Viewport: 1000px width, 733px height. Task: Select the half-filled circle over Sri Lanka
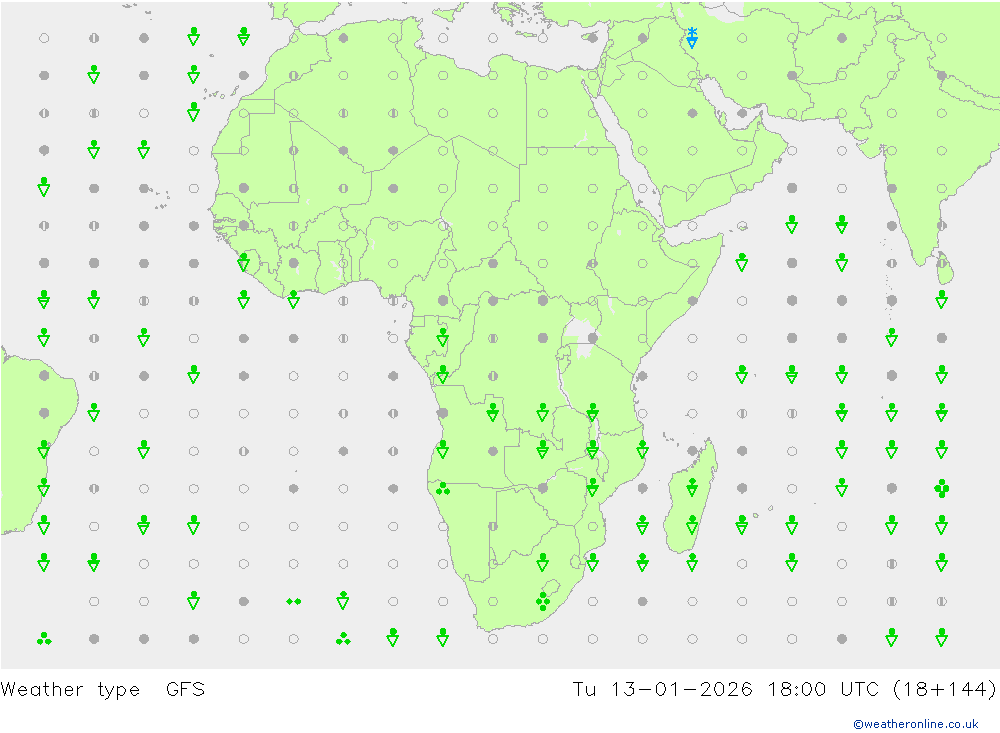coord(941,263)
